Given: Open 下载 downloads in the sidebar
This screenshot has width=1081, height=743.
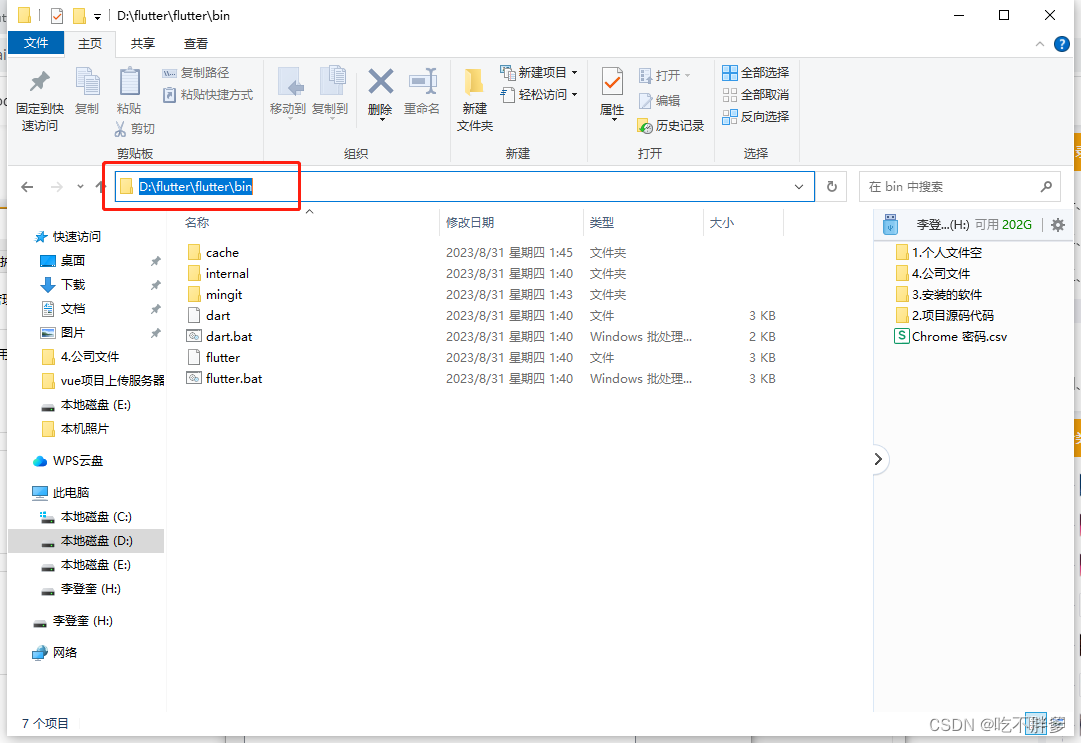Looking at the screenshot, I should click(x=63, y=285).
